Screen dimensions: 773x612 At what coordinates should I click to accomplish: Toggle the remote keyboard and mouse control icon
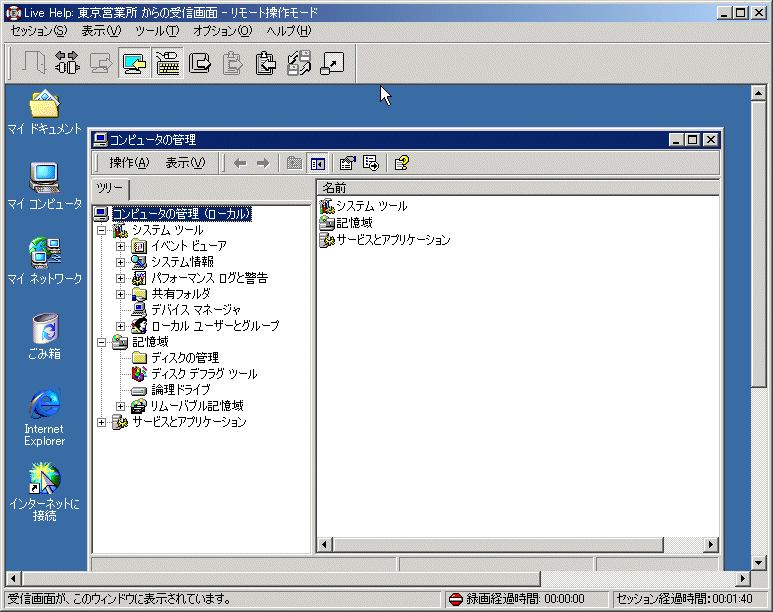click(x=168, y=63)
